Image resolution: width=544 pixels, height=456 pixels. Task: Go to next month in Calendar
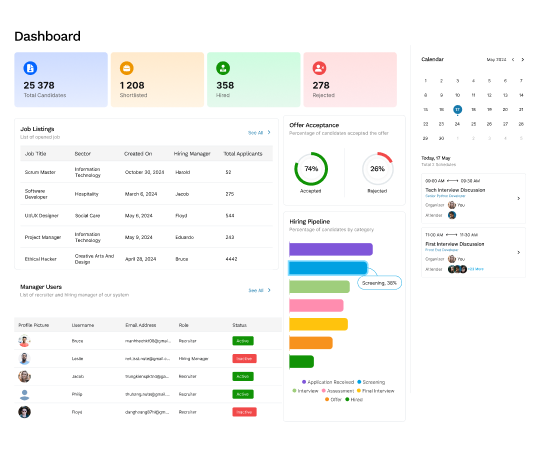point(522,60)
